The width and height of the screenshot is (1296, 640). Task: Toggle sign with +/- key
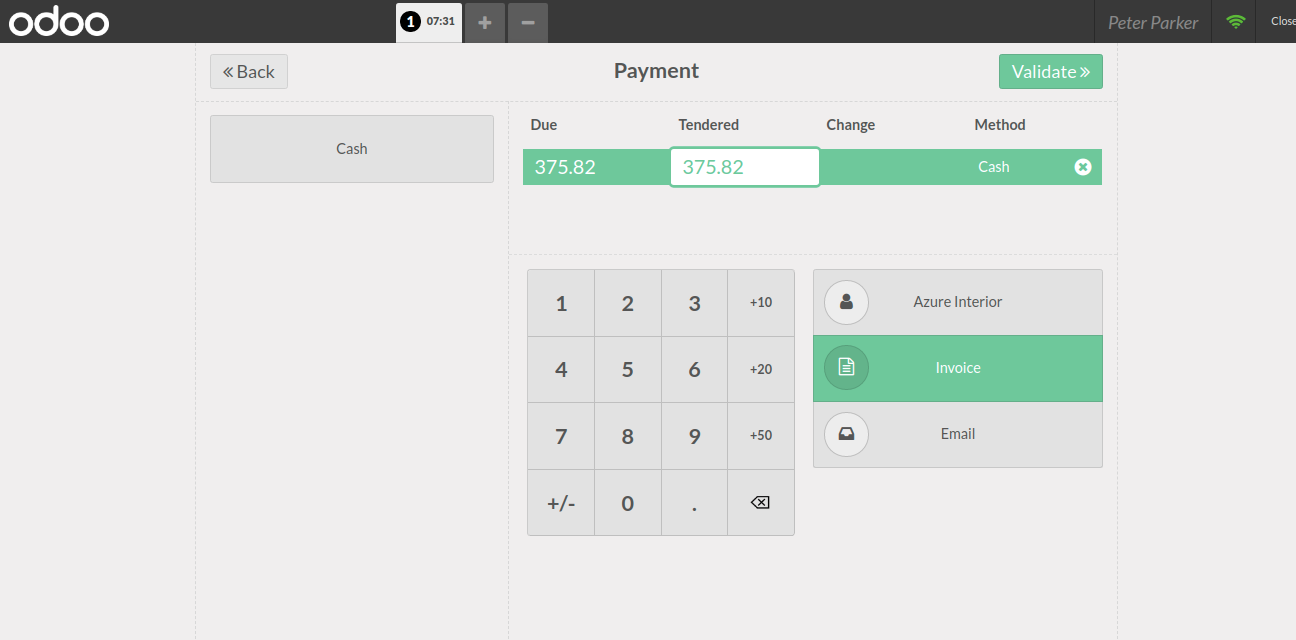[561, 503]
